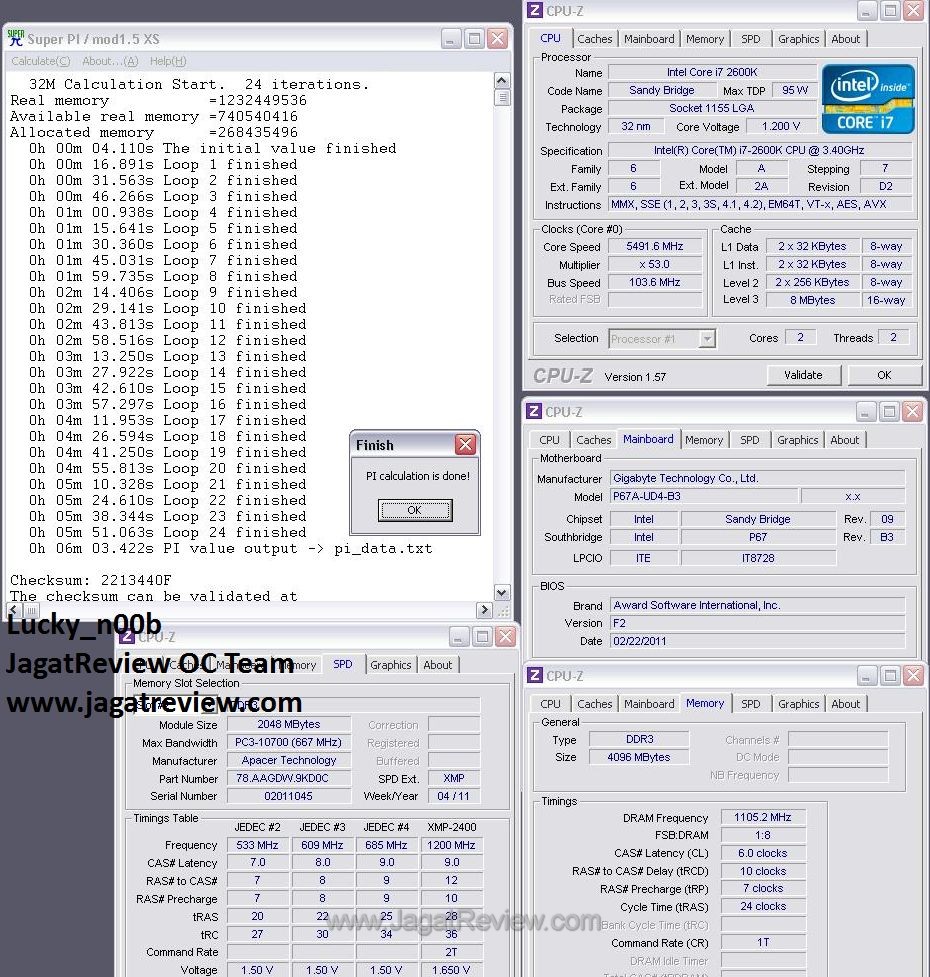Viewport: 930px width, 977px height.
Task: Open Help menu in Super PI
Action: click(168, 61)
